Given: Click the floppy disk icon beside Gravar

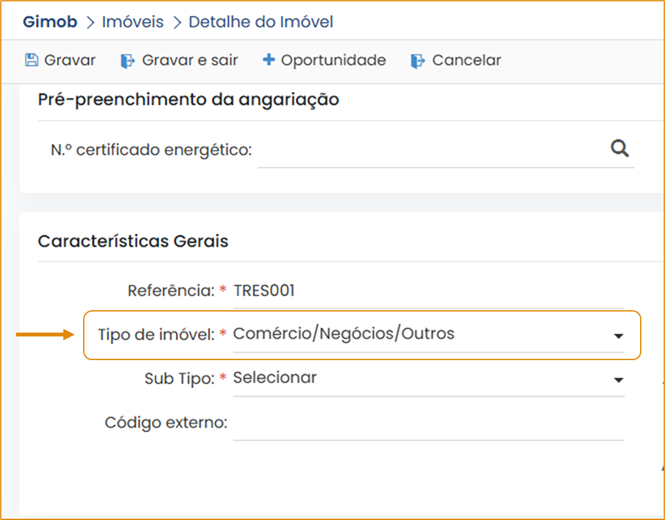Looking at the screenshot, I should 31,61.
